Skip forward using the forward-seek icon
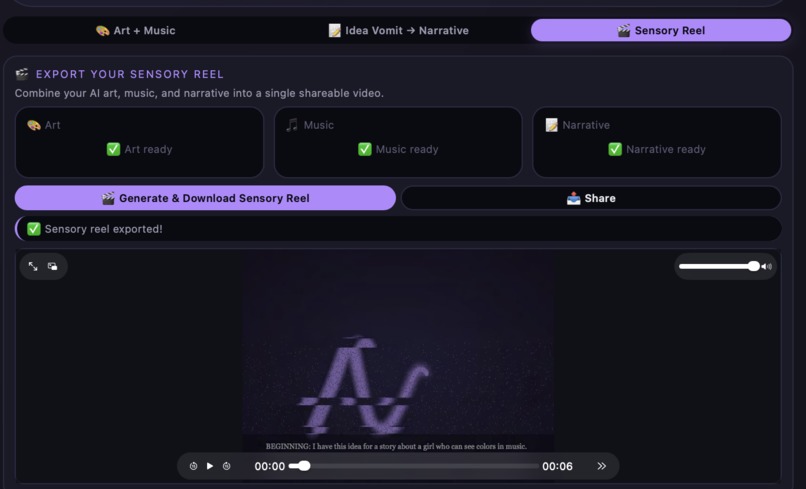 227,466
